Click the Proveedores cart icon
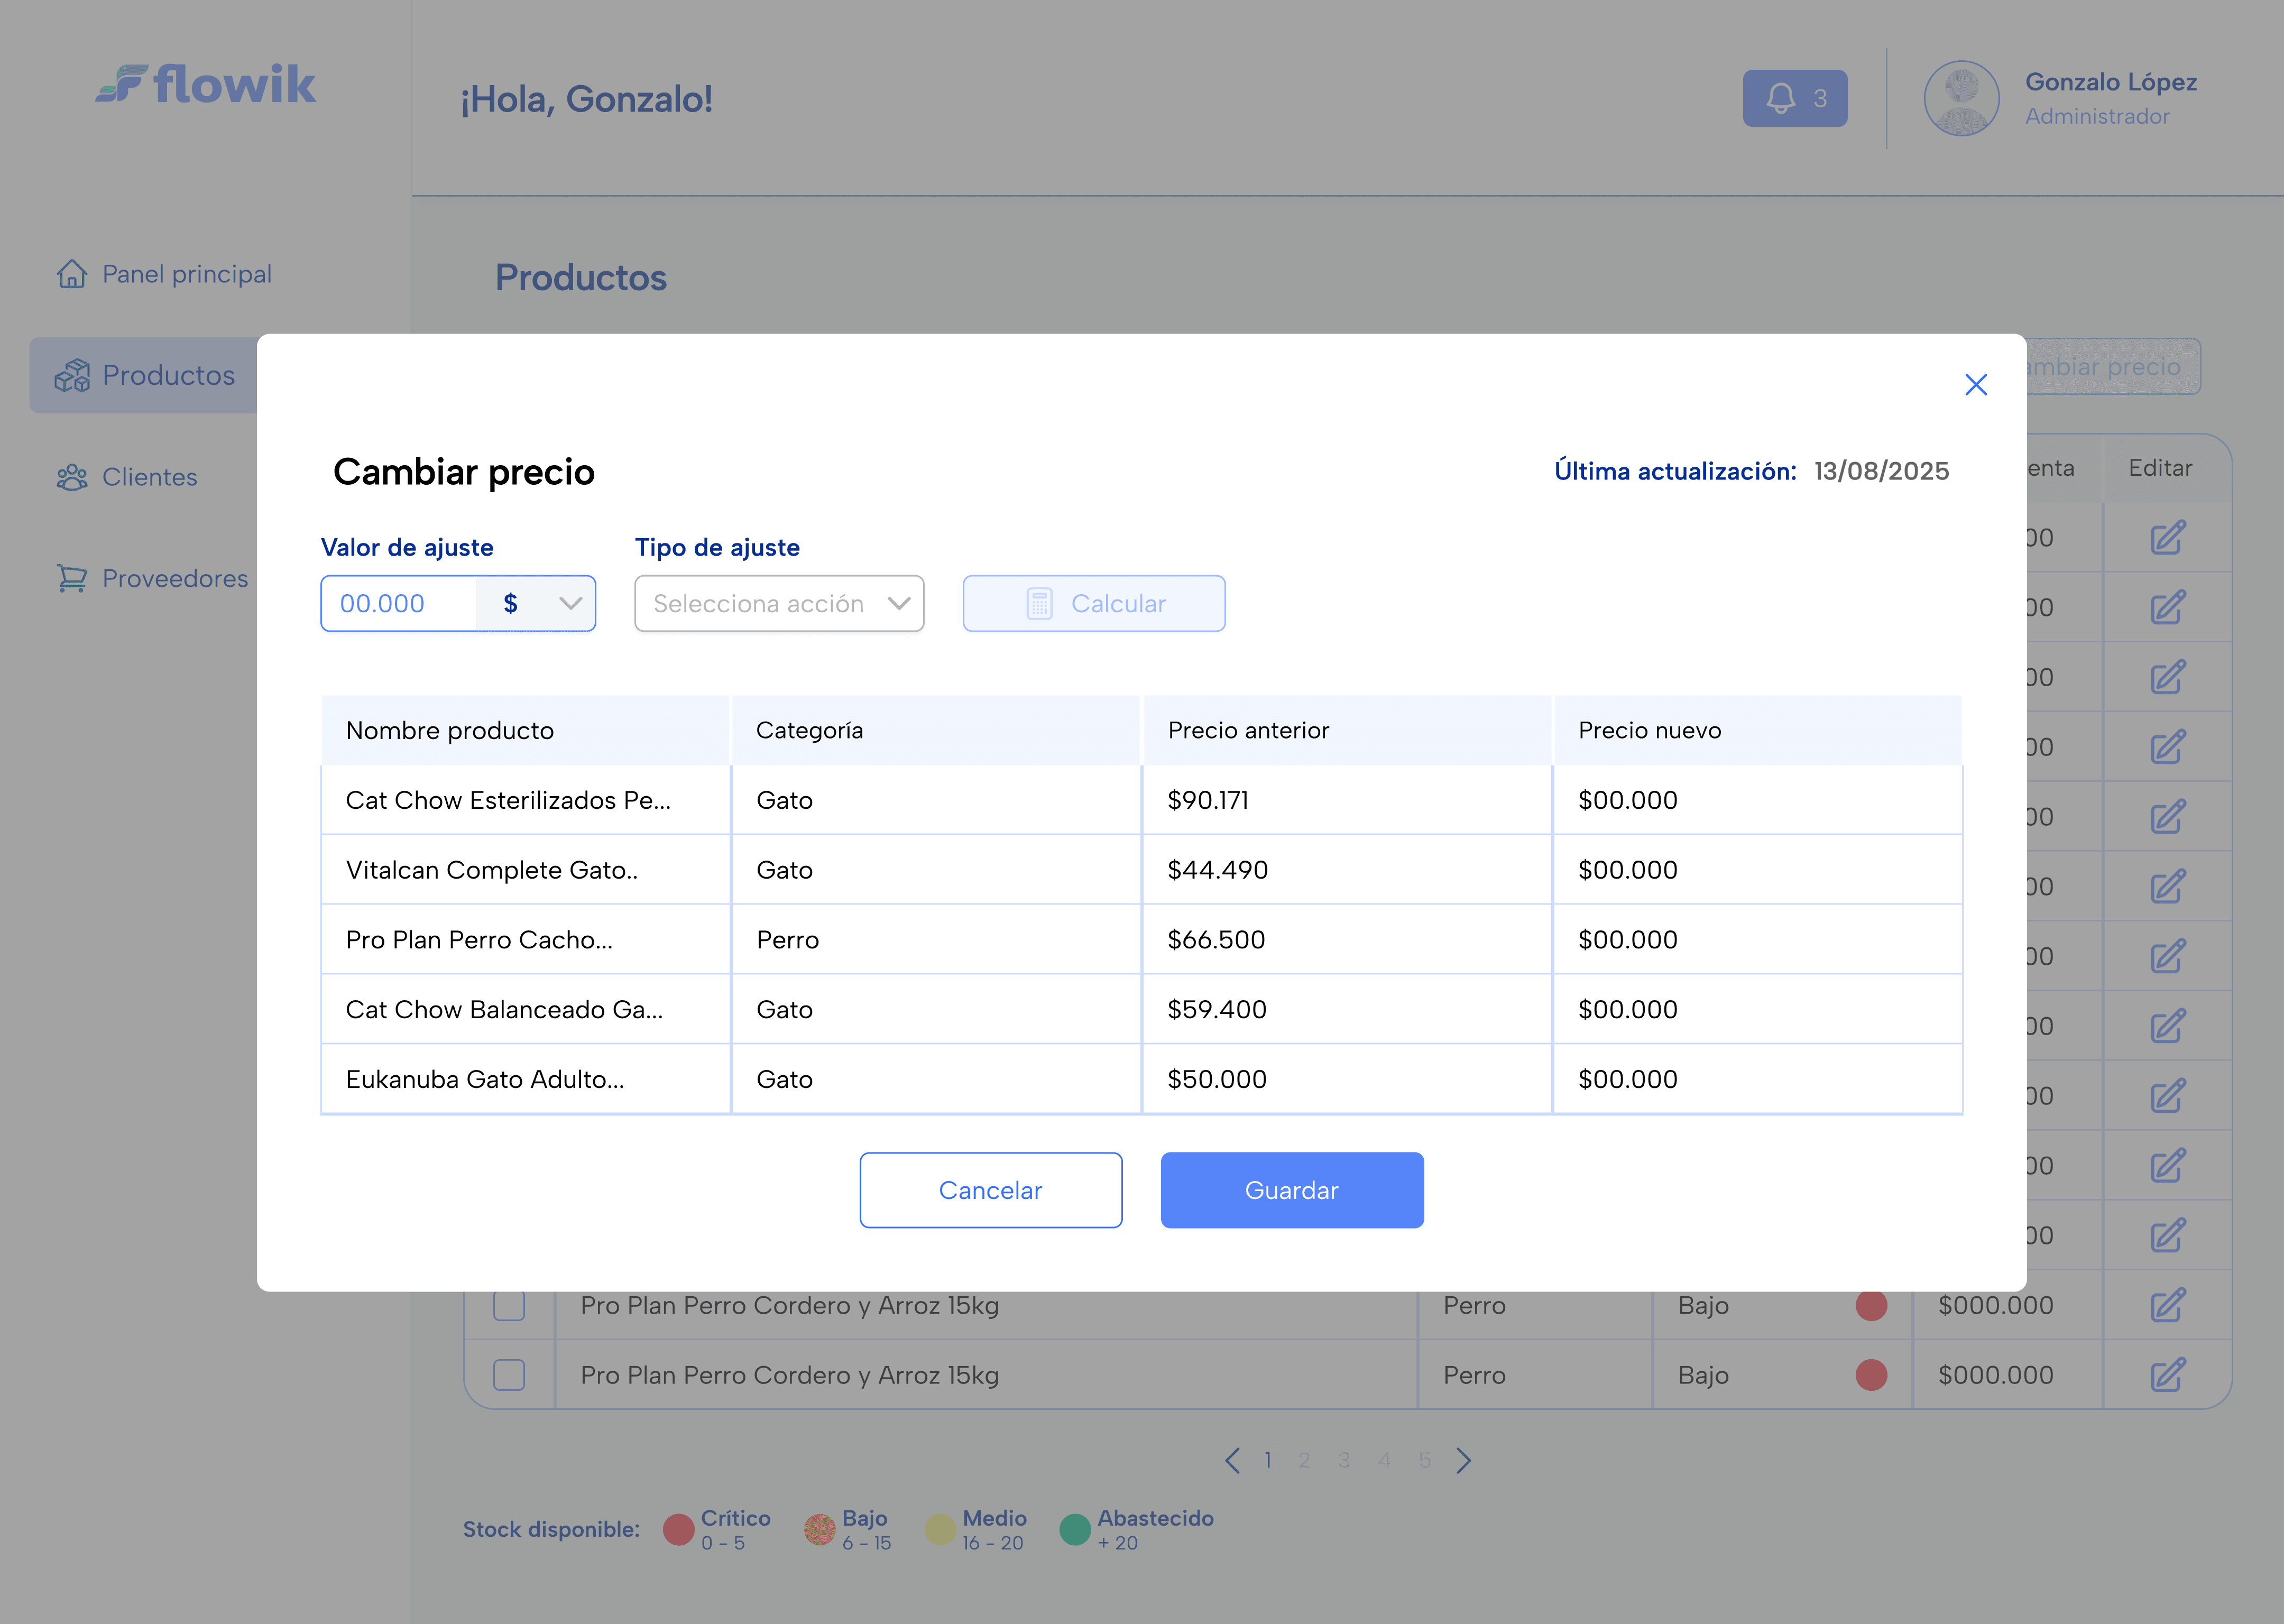2284x1624 pixels. click(x=72, y=578)
